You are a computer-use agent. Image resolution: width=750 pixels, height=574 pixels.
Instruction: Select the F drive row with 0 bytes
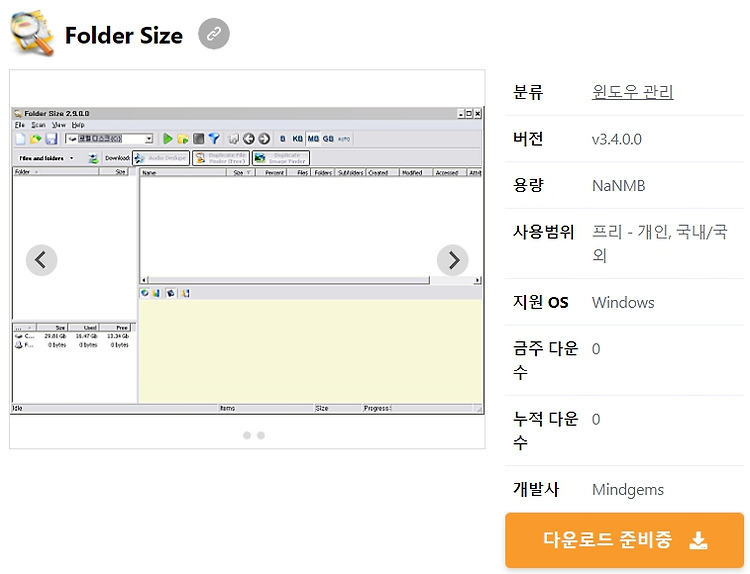point(72,344)
